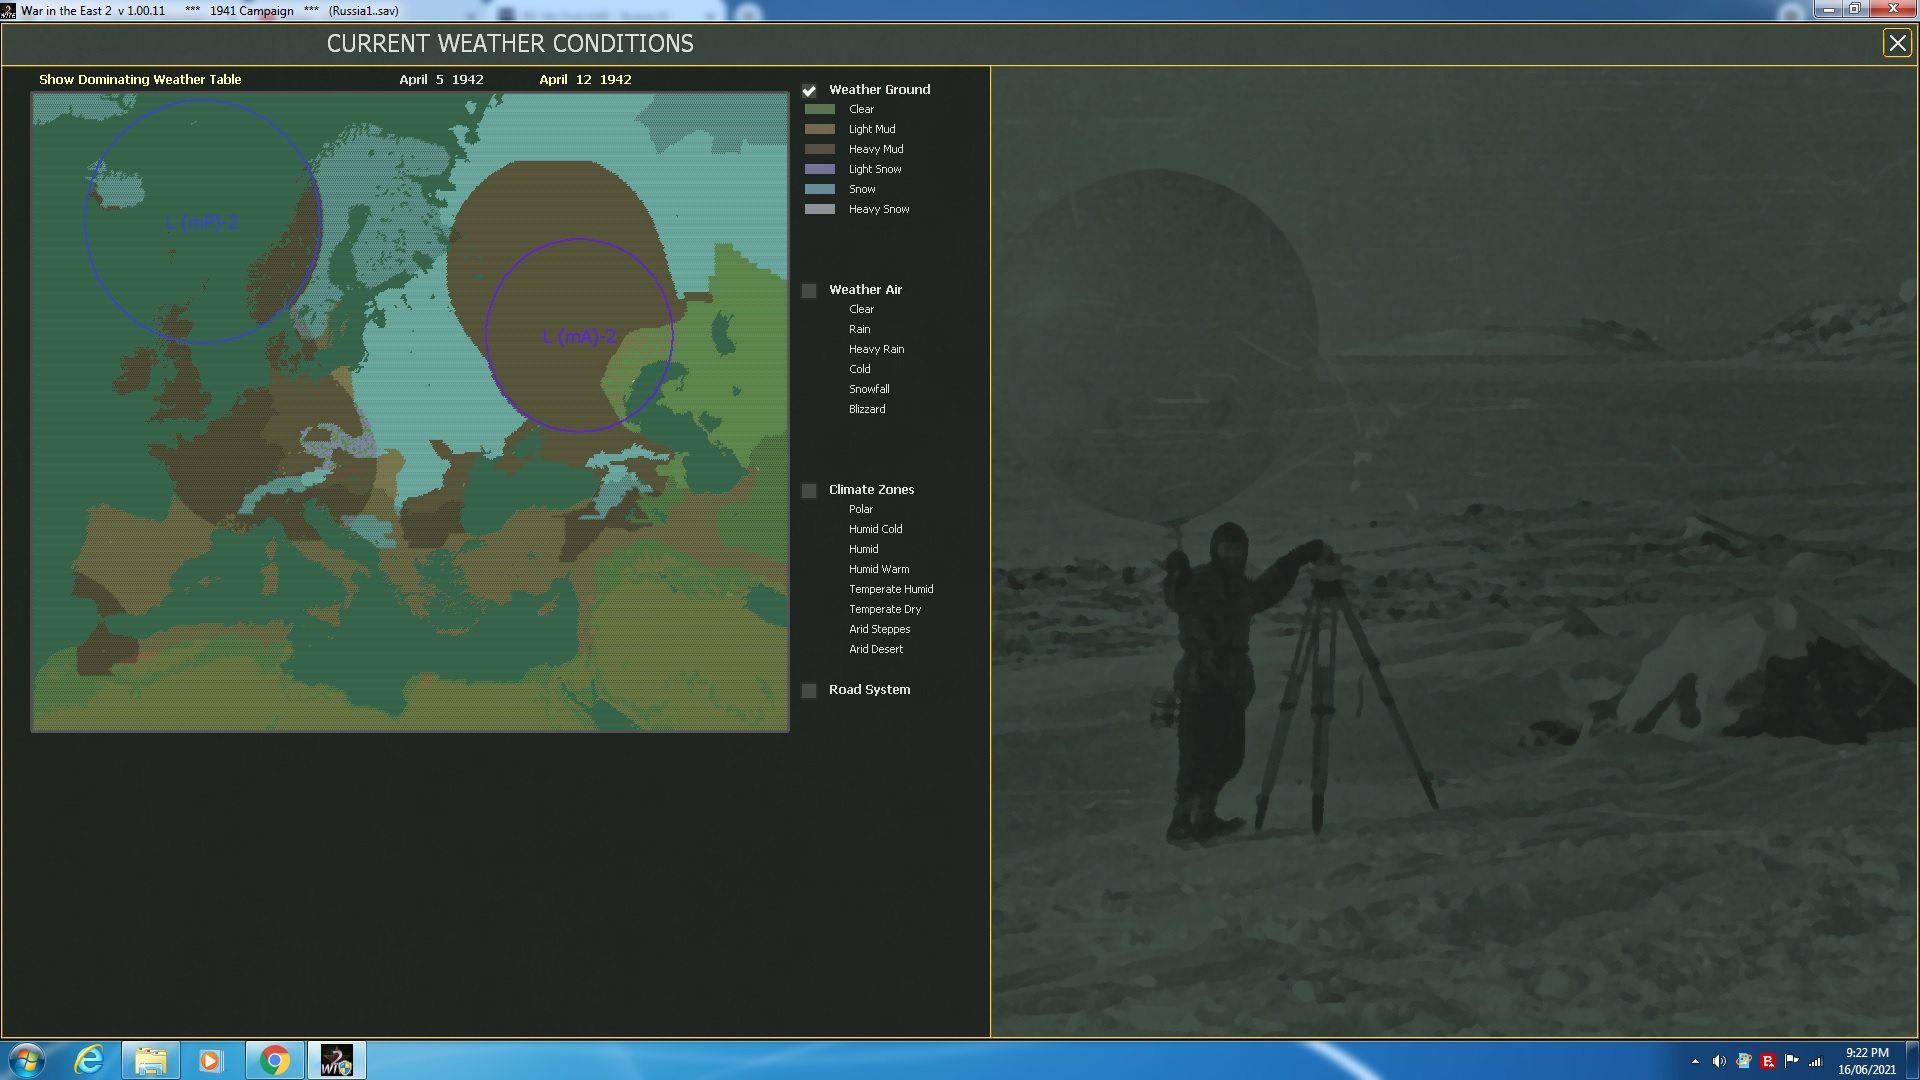Open the media player taskbar icon

(211, 1060)
